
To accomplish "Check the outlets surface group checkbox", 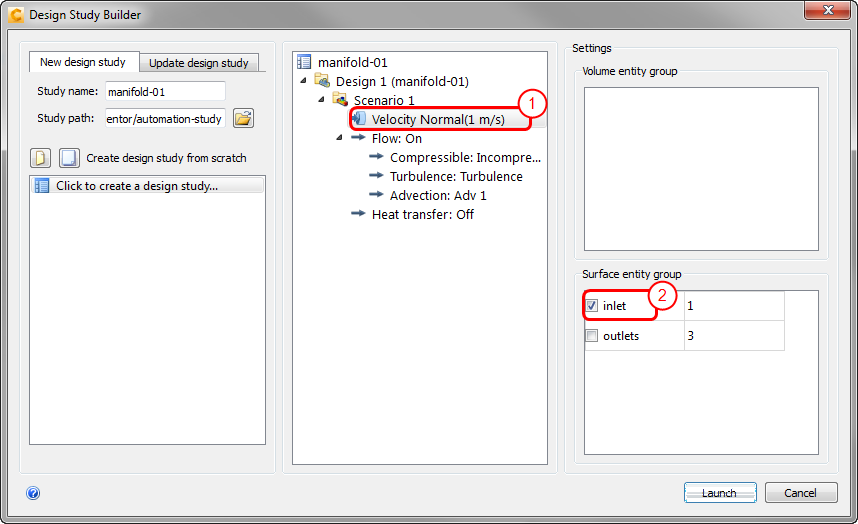I will [592, 335].
